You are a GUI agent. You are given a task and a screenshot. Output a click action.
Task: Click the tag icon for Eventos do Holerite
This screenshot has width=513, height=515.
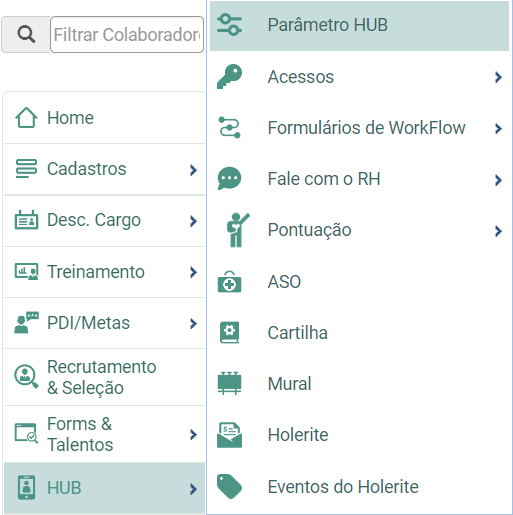tap(229, 486)
